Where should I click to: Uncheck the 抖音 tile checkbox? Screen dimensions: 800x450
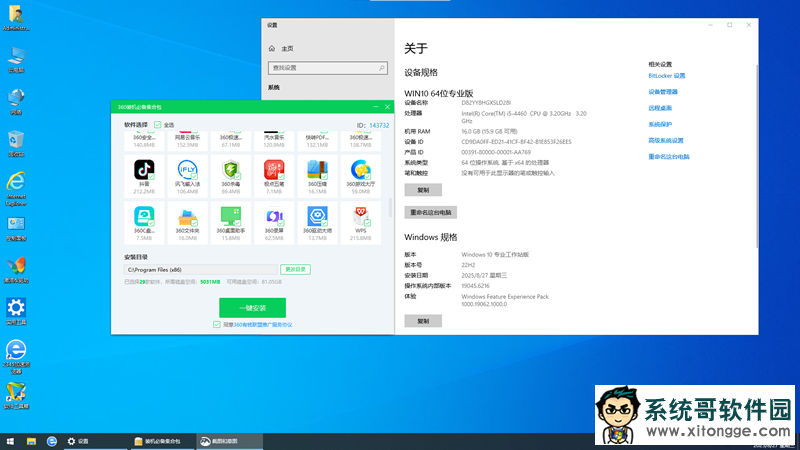click(x=152, y=177)
